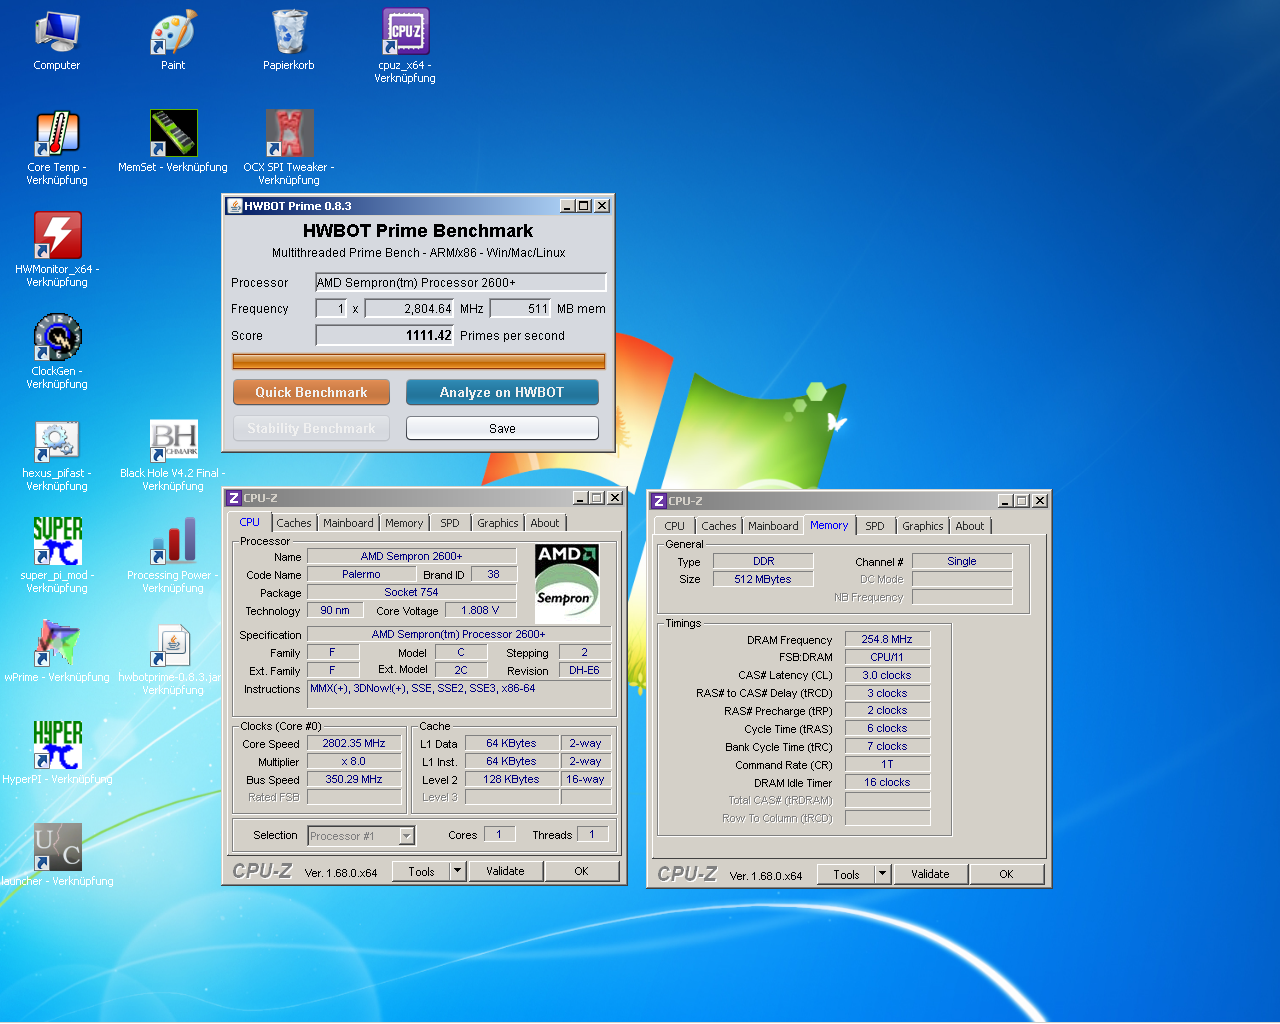Screen dimensions: 1280x1024
Task: Click the Save button in HWBOT Prime
Action: (502, 428)
